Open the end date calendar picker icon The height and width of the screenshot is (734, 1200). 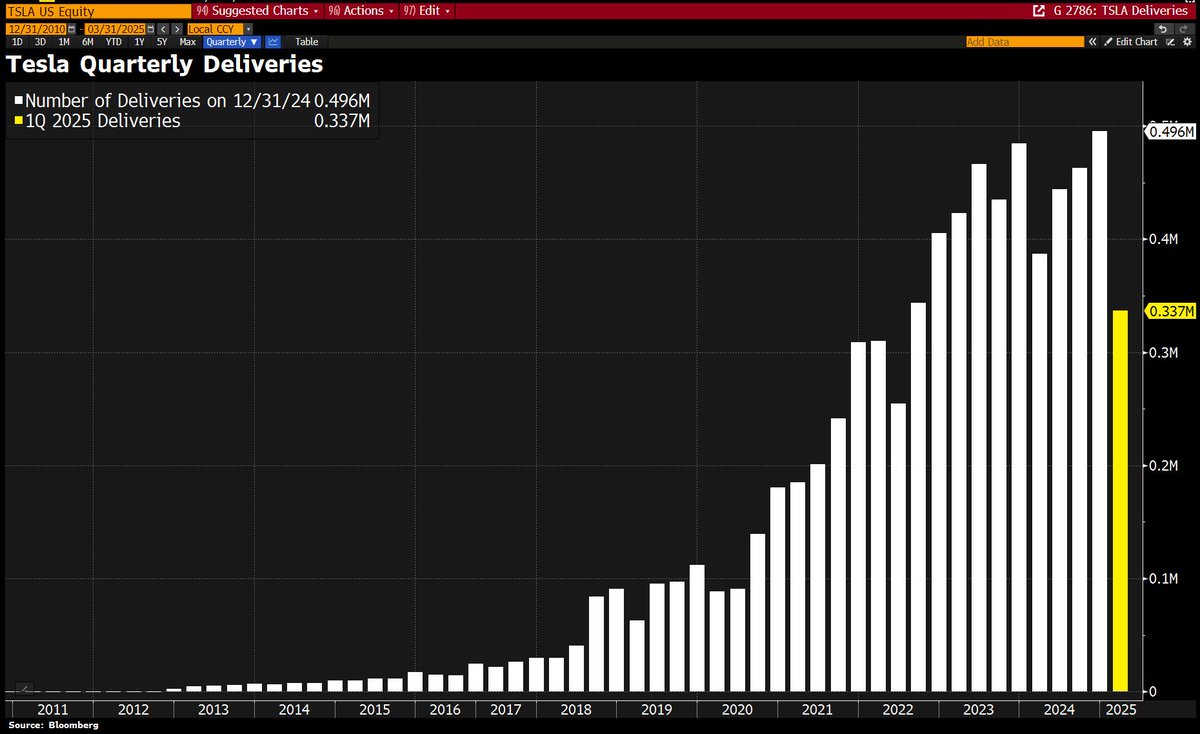pos(150,29)
